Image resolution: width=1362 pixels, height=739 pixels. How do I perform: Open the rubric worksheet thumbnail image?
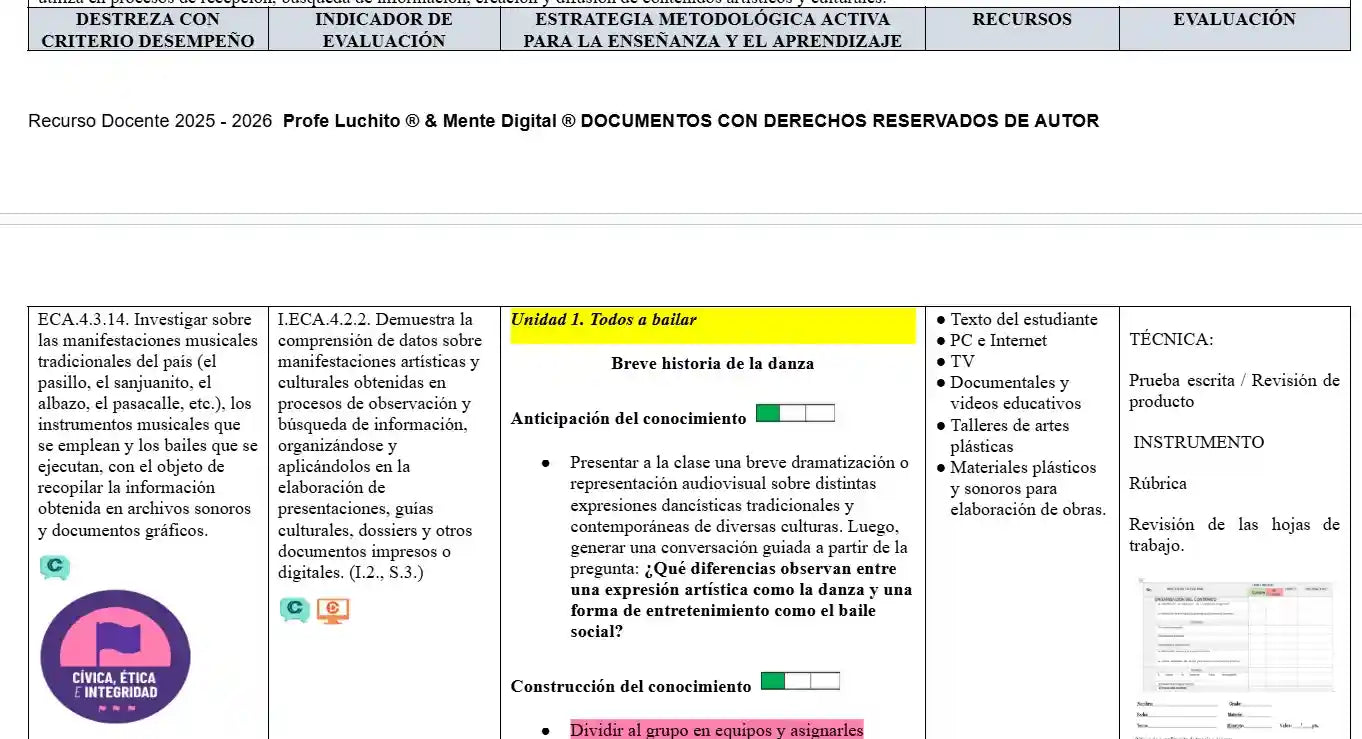pos(1235,636)
